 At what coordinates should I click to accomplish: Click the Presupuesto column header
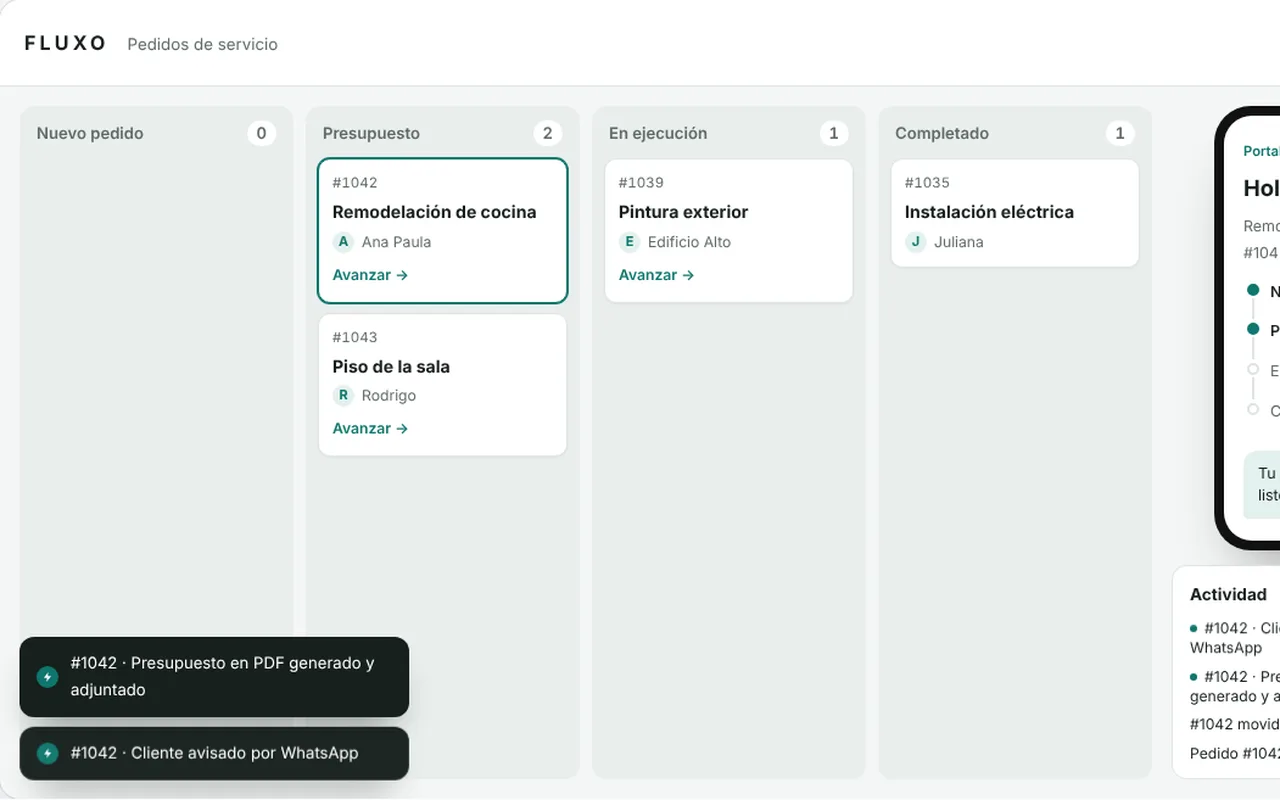pyautogui.click(x=371, y=133)
